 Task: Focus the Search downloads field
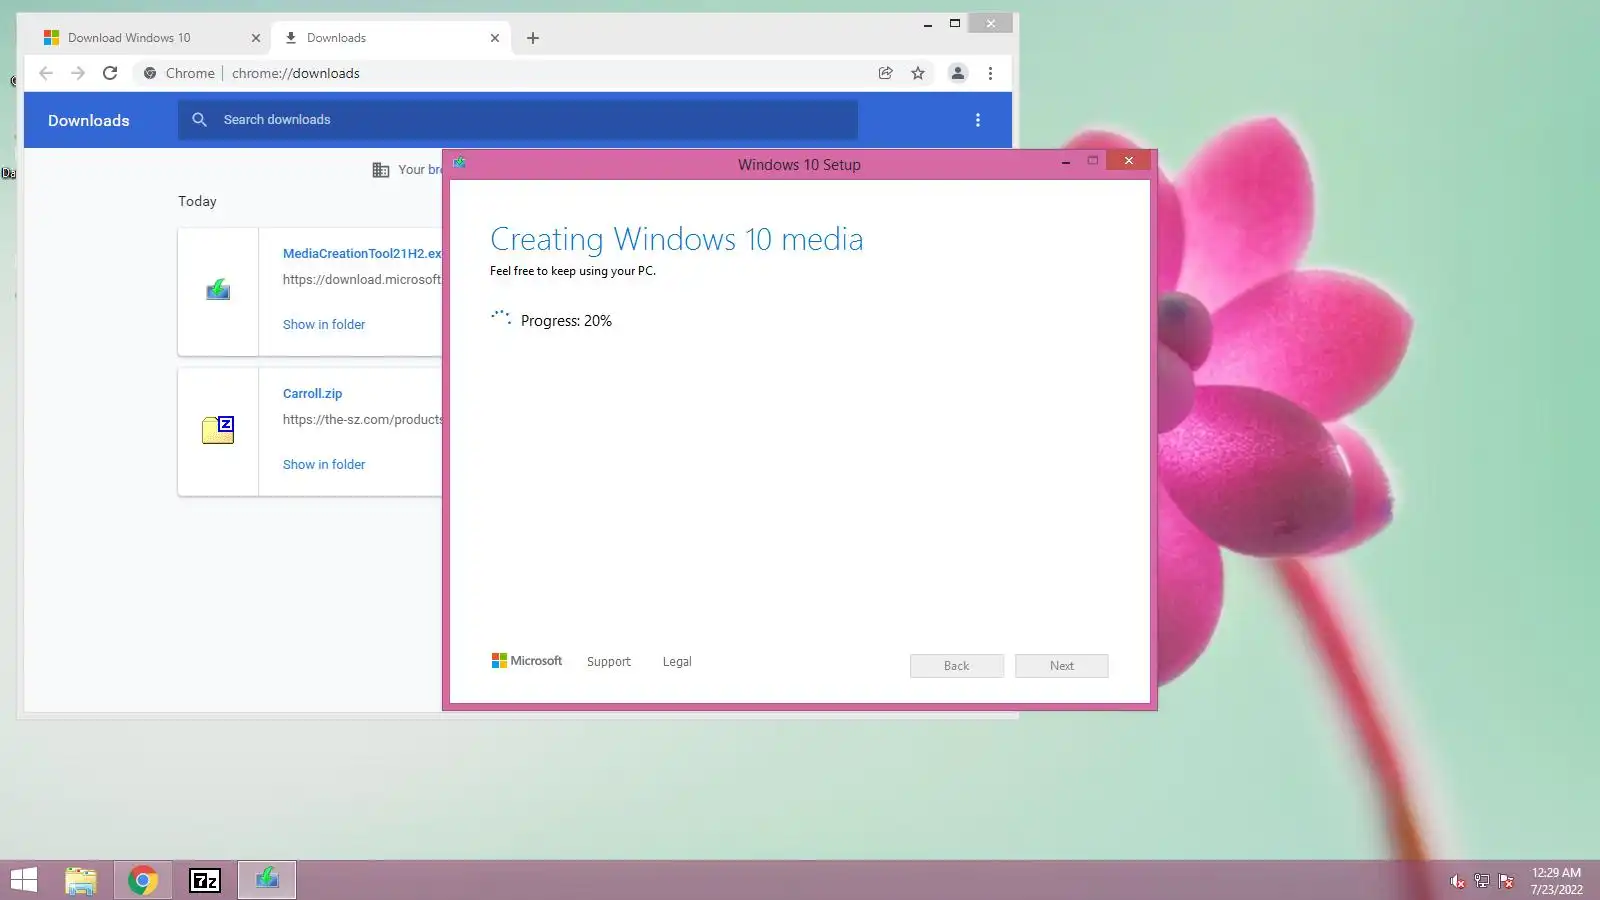point(518,120)
